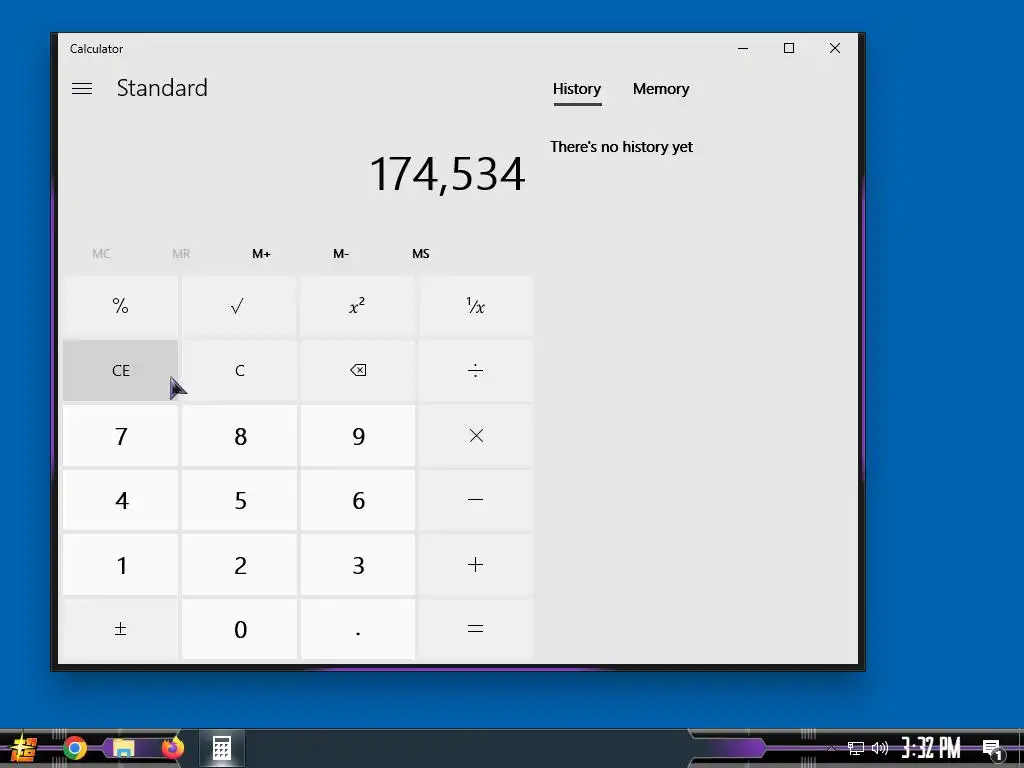Clear entry with the CE button
The height and width of the screenshot is (768, 1024).
pyautogui.click(x=120, y=370)
